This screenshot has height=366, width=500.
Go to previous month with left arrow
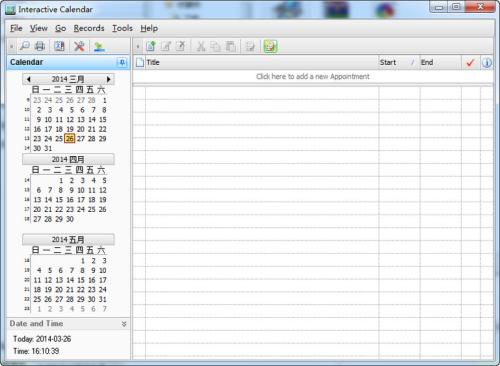[29, 79]
